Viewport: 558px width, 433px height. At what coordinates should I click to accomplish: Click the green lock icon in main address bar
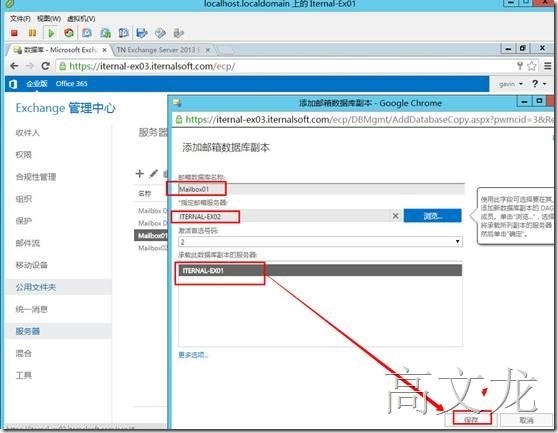(63, 66)
